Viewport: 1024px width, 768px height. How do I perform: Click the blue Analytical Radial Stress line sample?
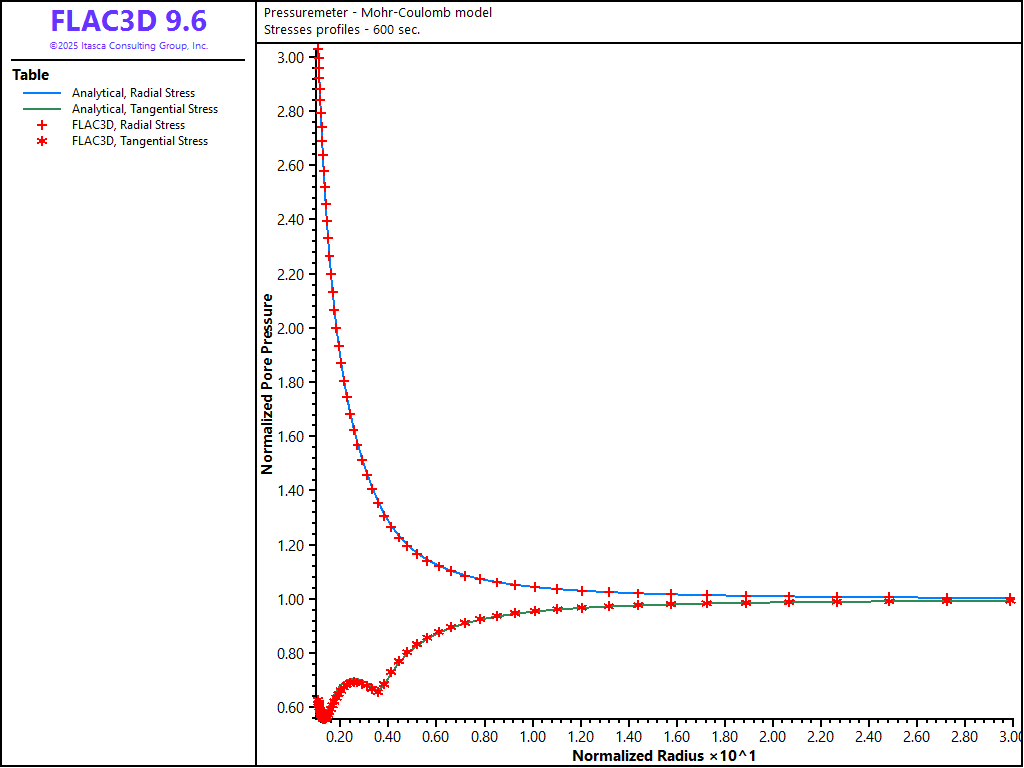[x=41, y=93]
